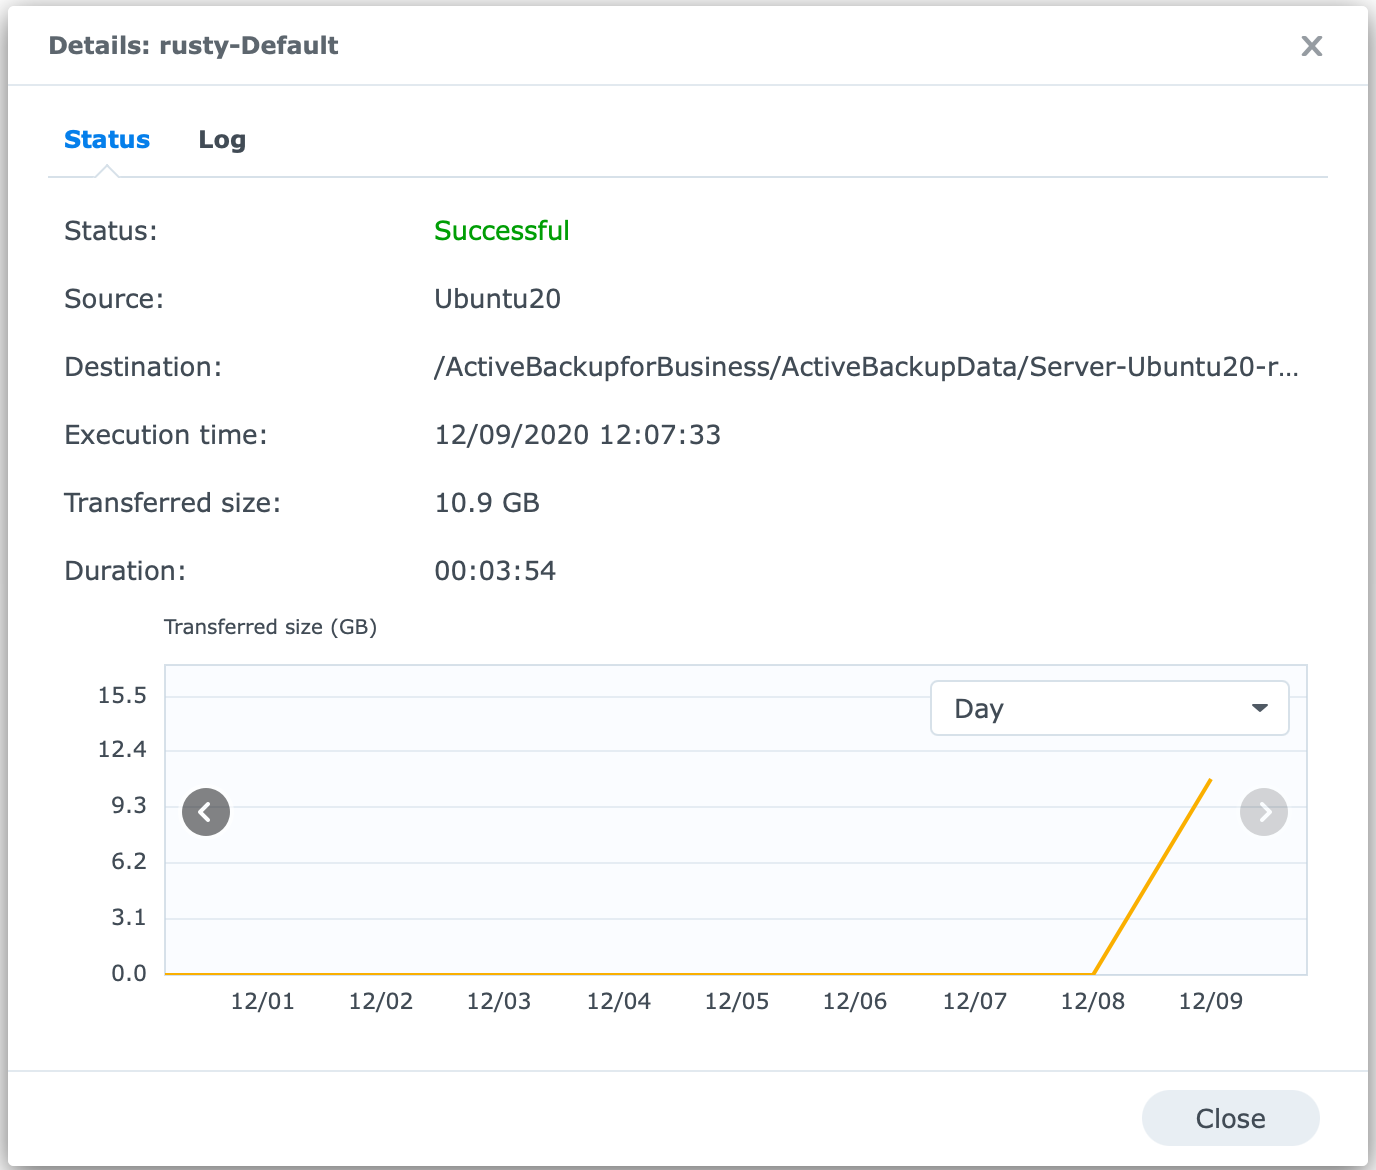
Task: Click the Source: field label
Action: pyautogui.click(x=114, y=299)
